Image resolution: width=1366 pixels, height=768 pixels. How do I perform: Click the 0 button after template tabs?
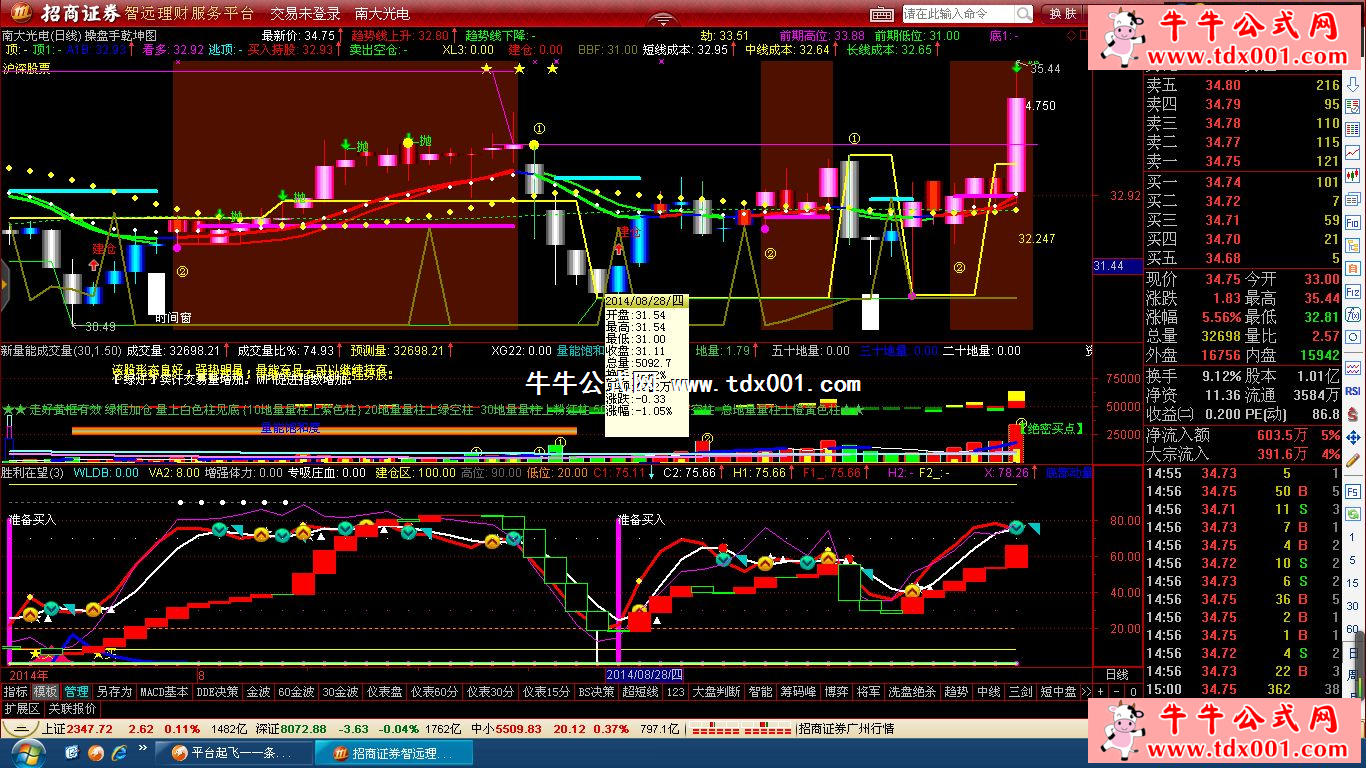tap(1133, 691)
